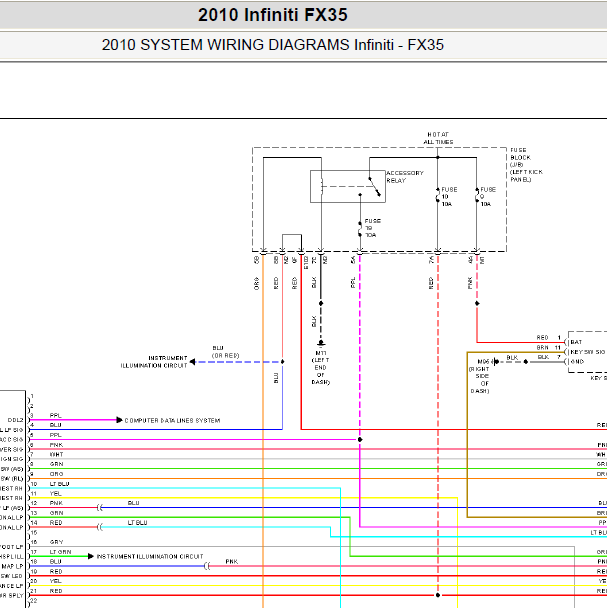Click the 'BAT' terminal label
This screenshot has height=608, width=607.
[576, 342]
